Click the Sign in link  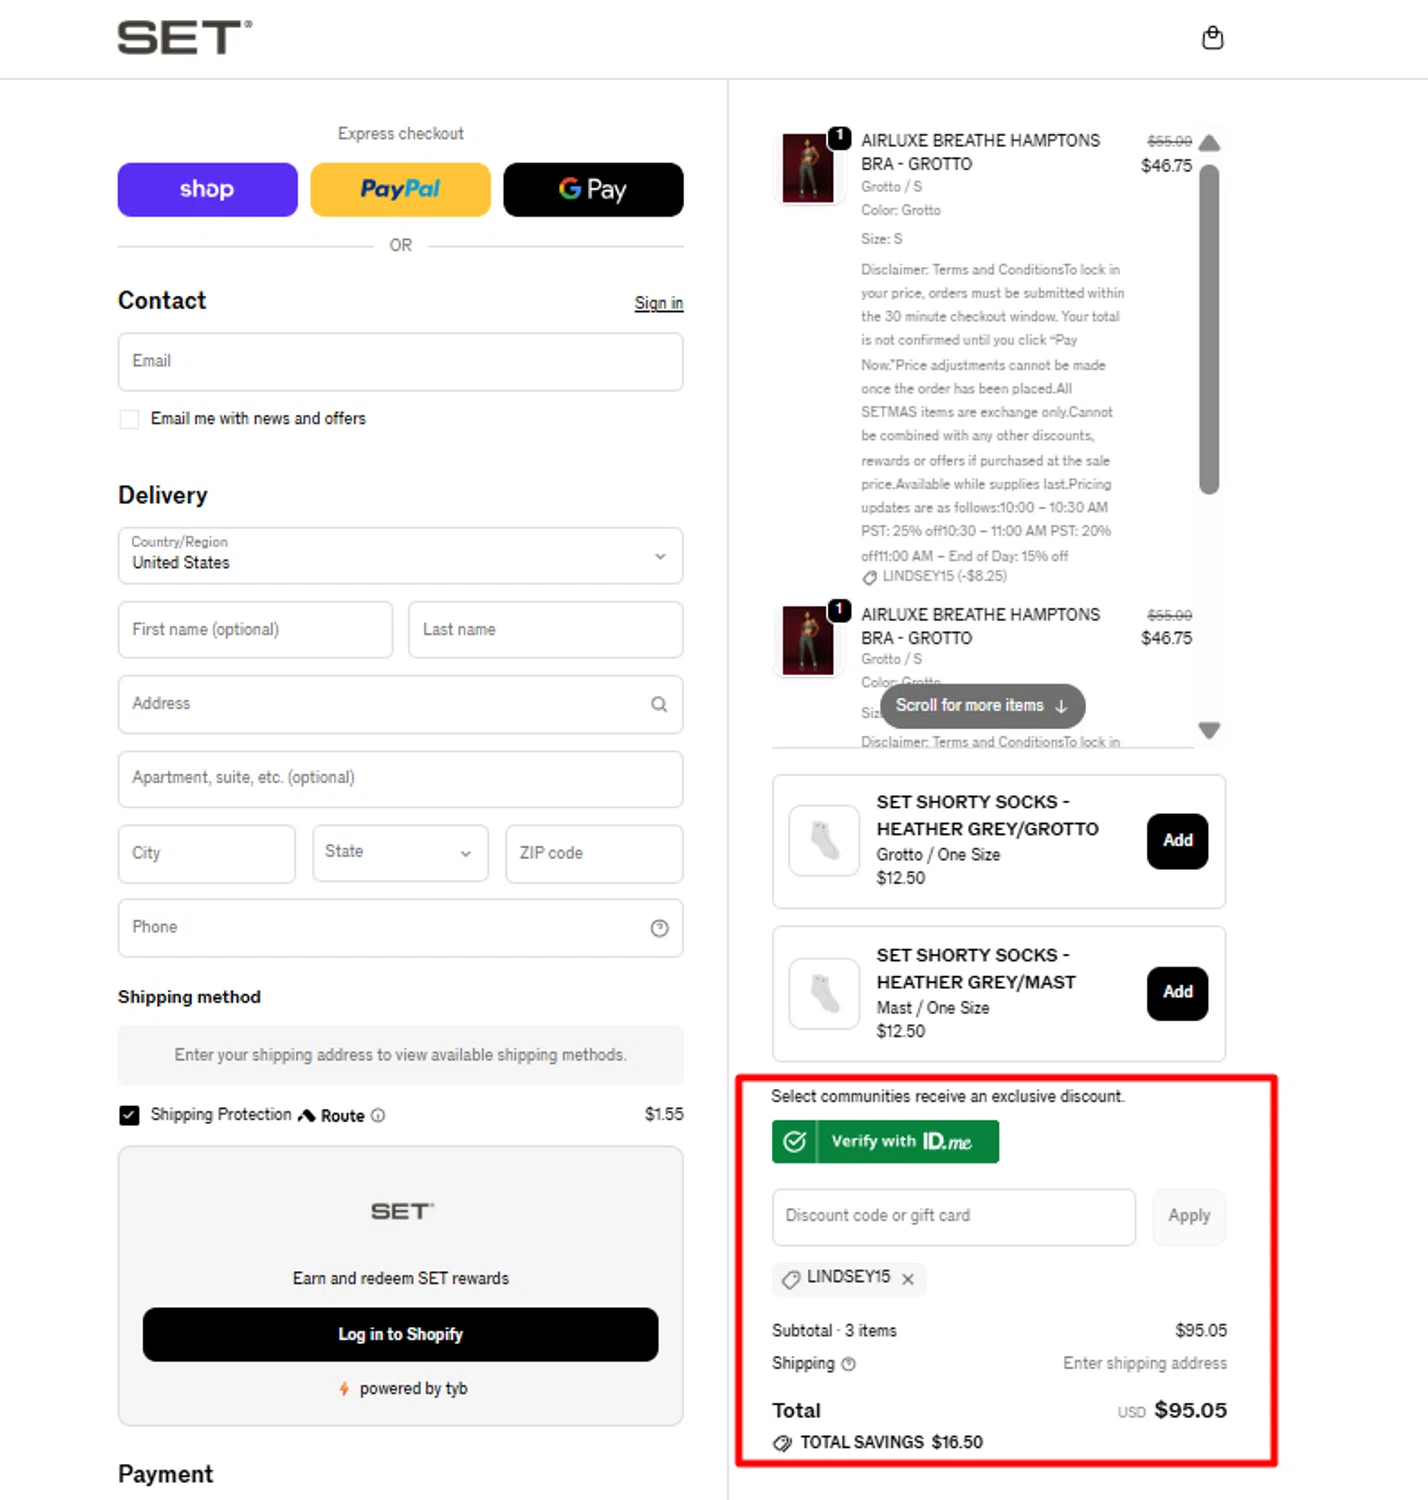[x=658, y=303]
